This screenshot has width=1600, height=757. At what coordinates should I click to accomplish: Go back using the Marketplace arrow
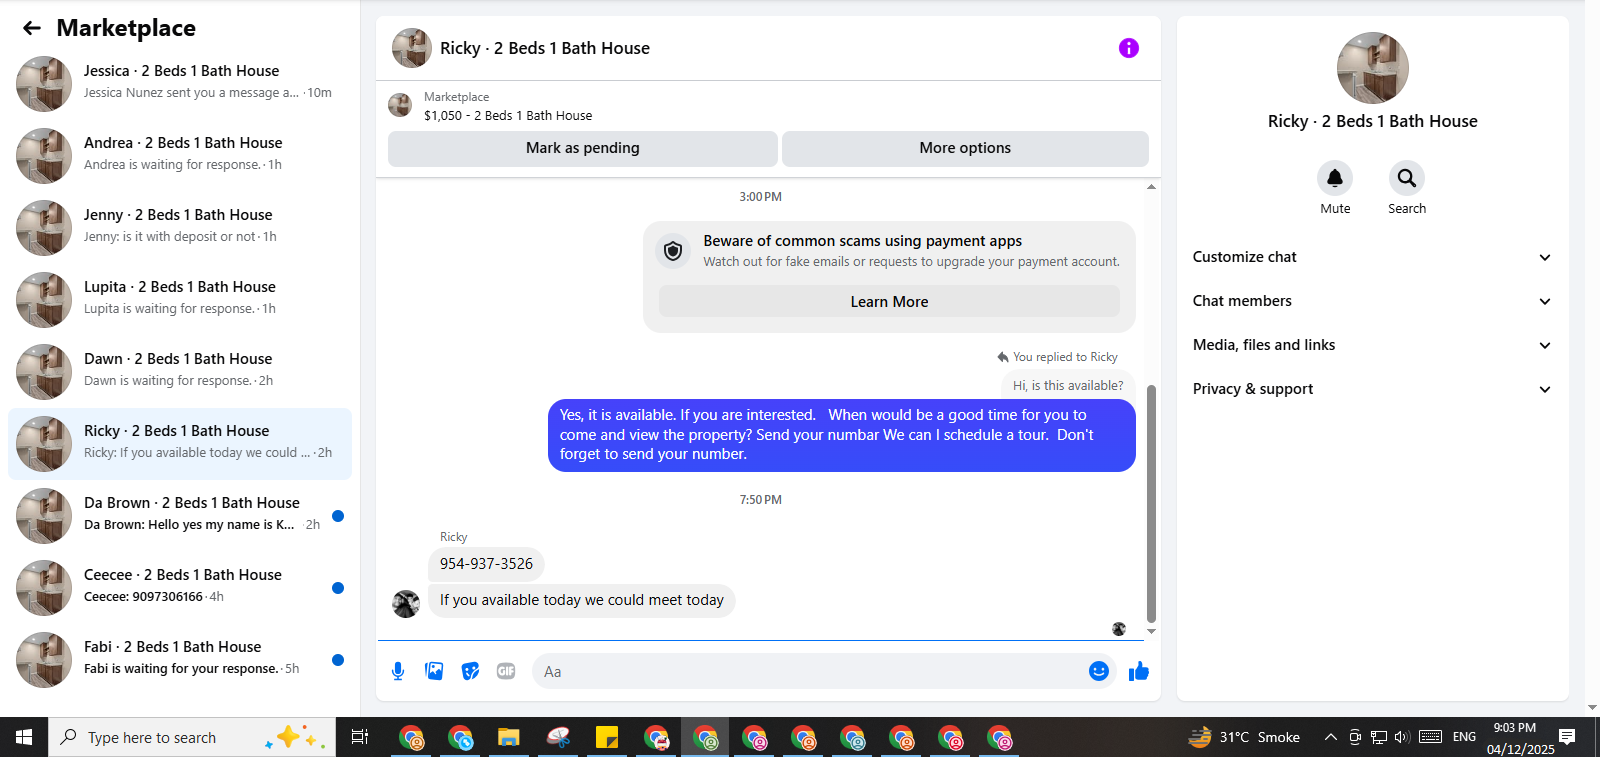click(32, 28)
